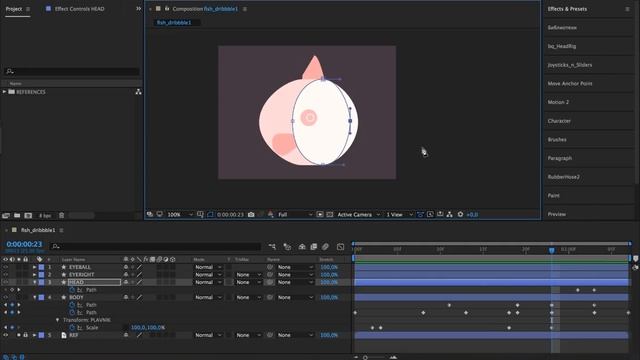Open the Graph Editor in timeline
The image size is (640, 360).
tap(340, 247)
